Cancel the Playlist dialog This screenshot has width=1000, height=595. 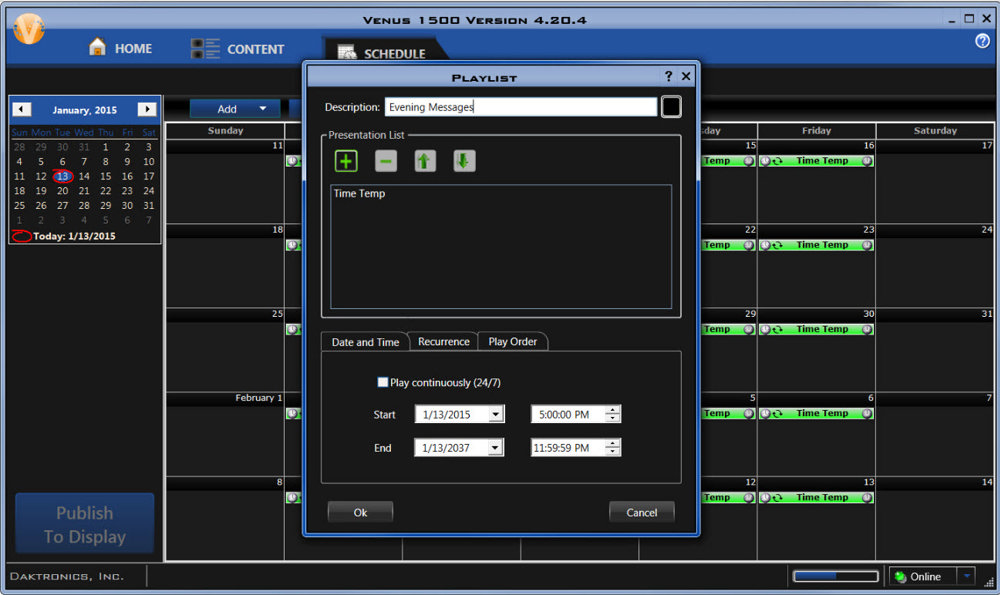641,512
